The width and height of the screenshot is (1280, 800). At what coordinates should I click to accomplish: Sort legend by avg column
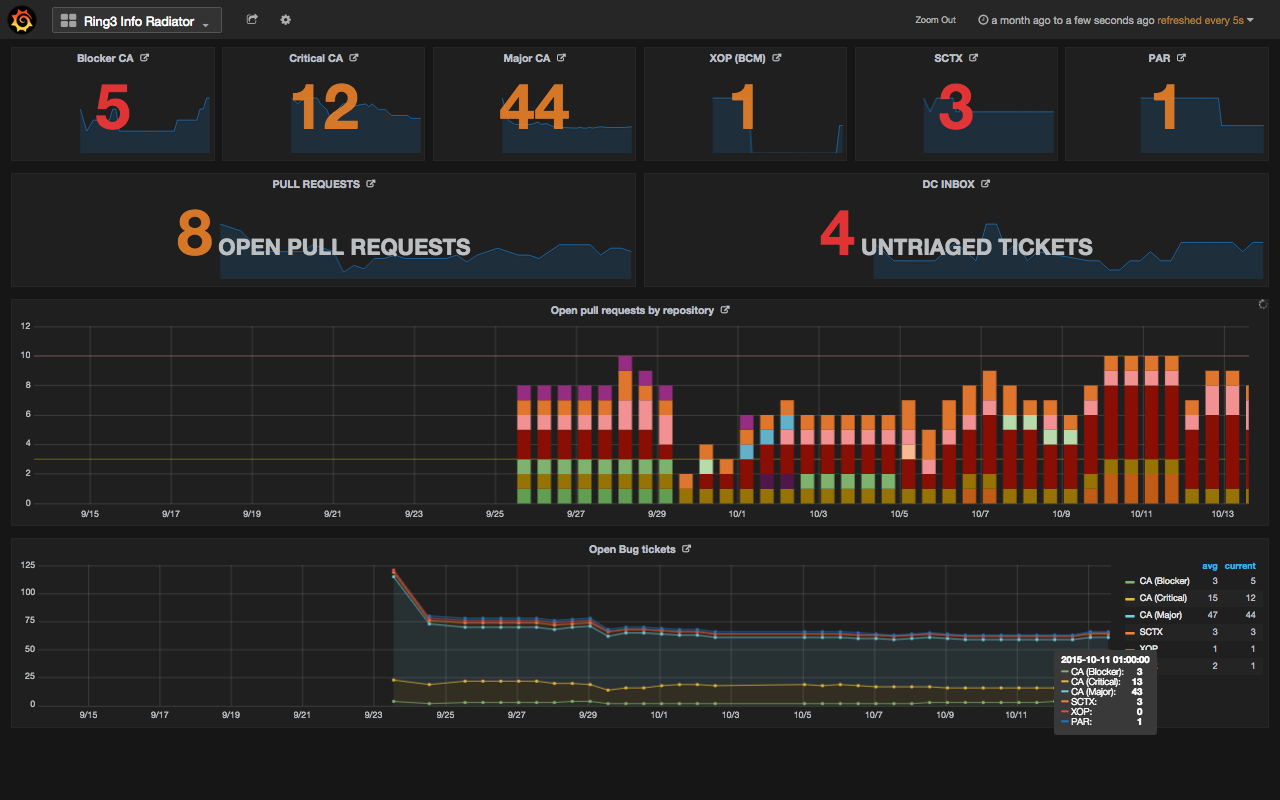tap(1209, 565)
